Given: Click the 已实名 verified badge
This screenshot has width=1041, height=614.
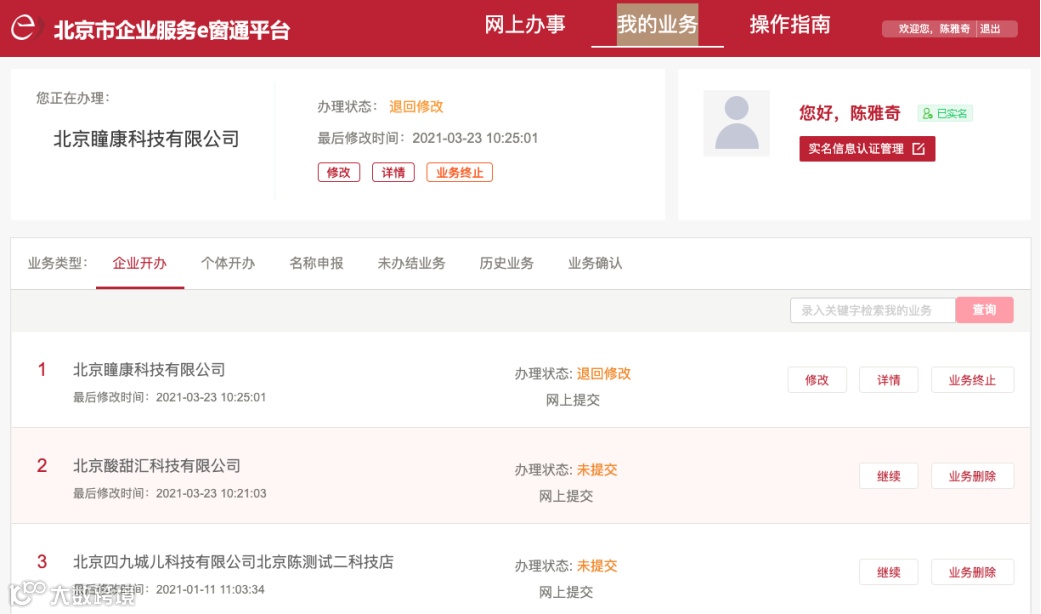Looking at the screenshot, I should (x=945, y=114).
